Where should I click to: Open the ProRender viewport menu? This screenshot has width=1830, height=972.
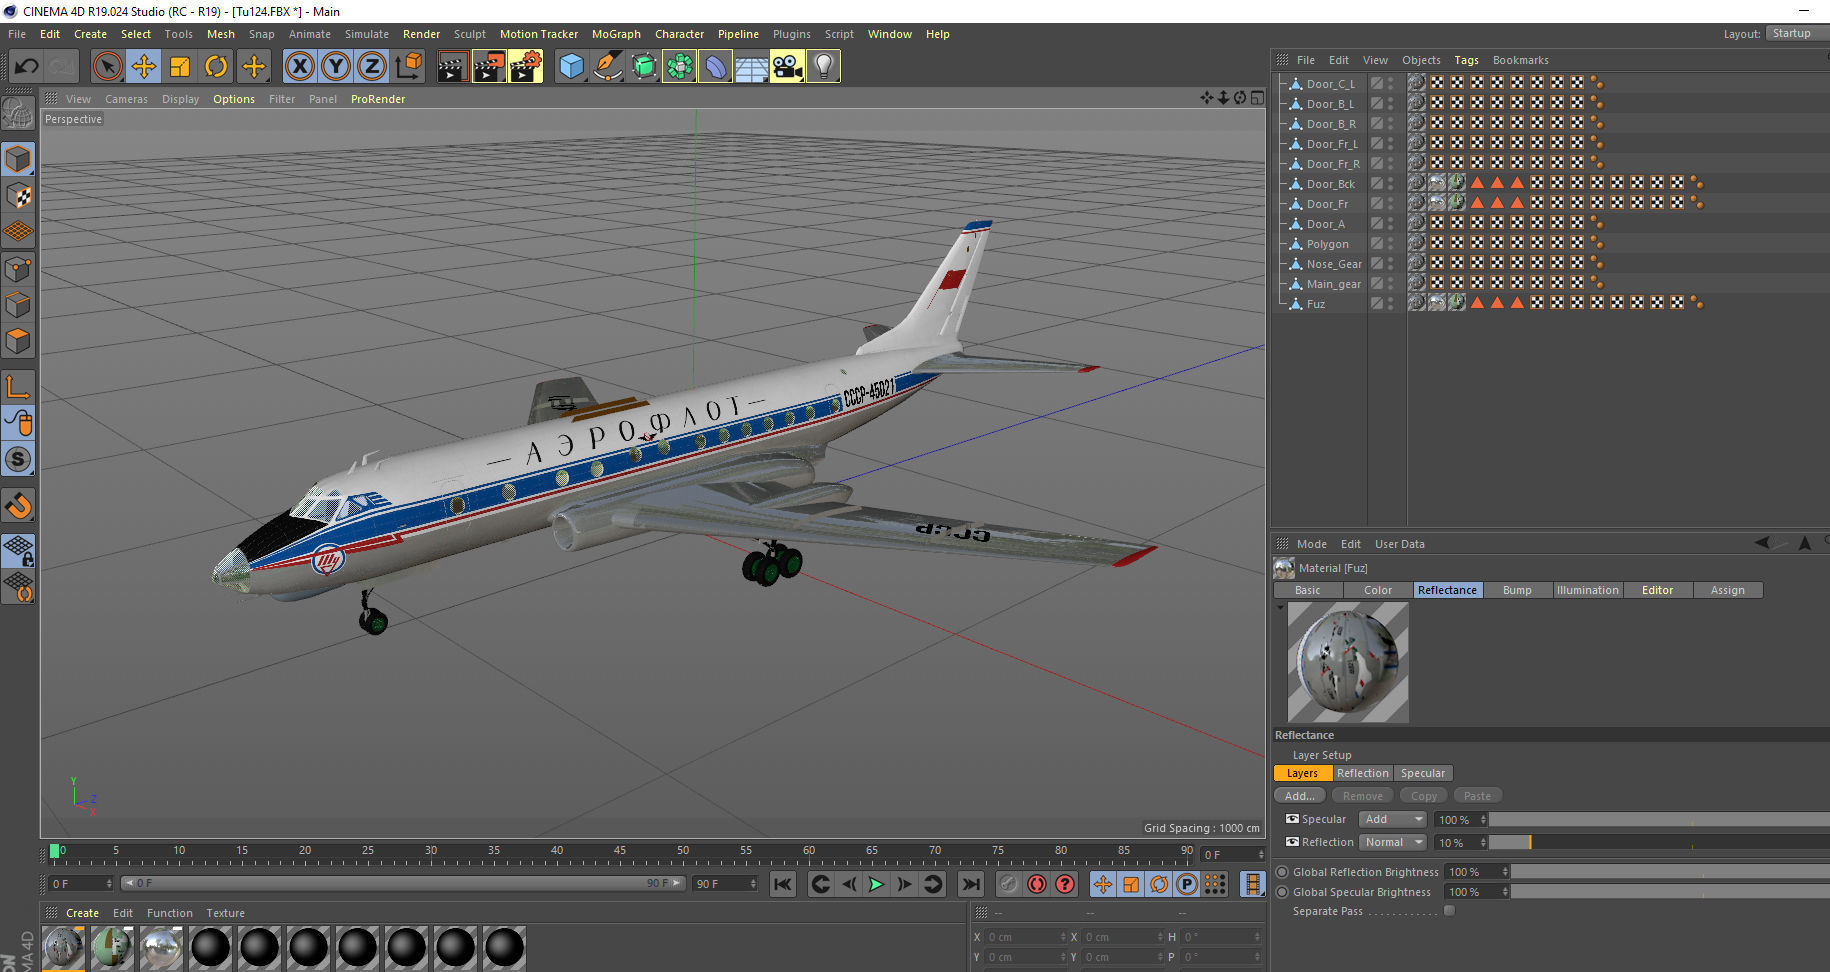coord(378,99)
